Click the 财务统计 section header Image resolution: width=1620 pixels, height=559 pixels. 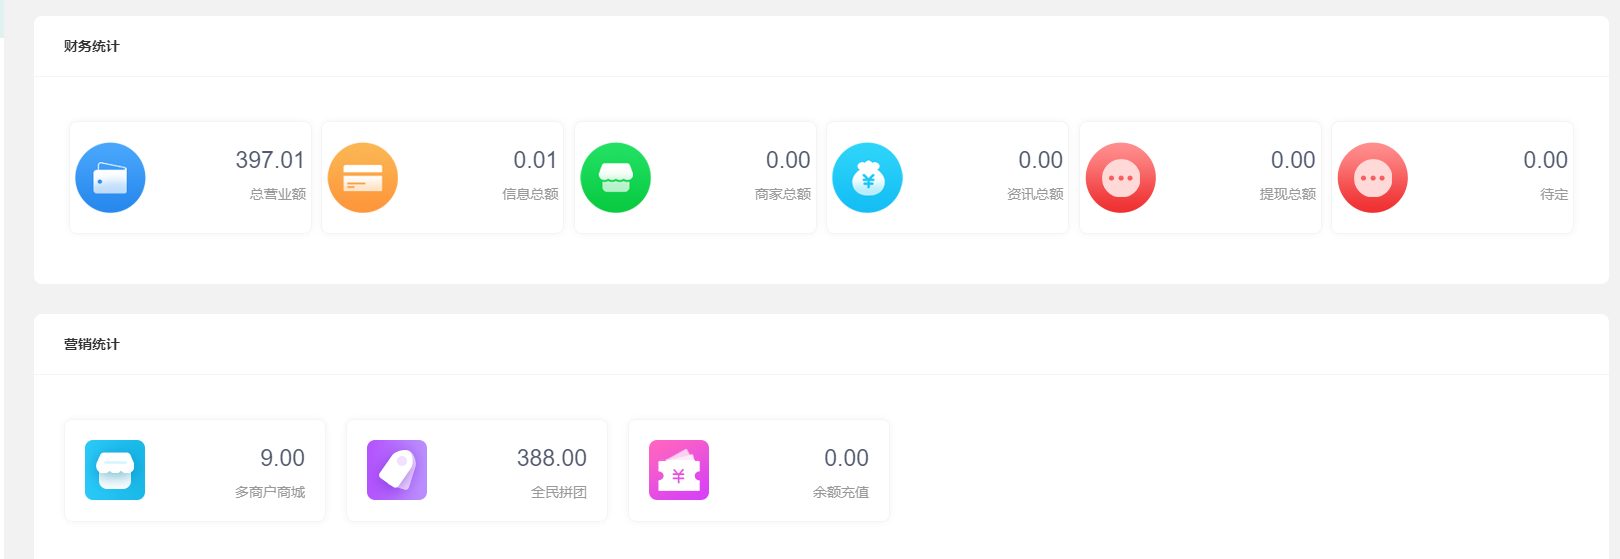[x=92, y=46]
